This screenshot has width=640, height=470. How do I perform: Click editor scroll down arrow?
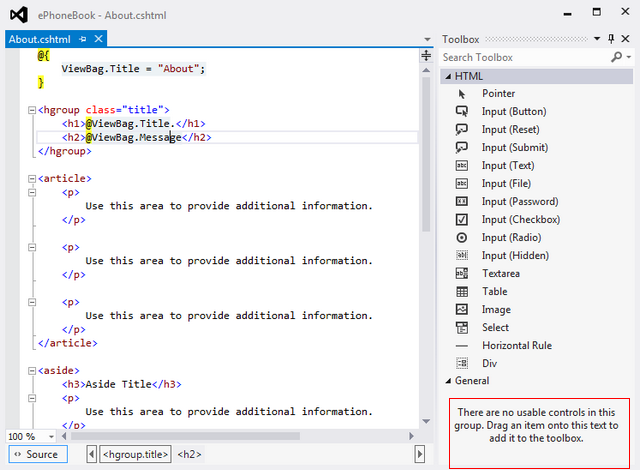pyautogui.click(x=426, y=421)
